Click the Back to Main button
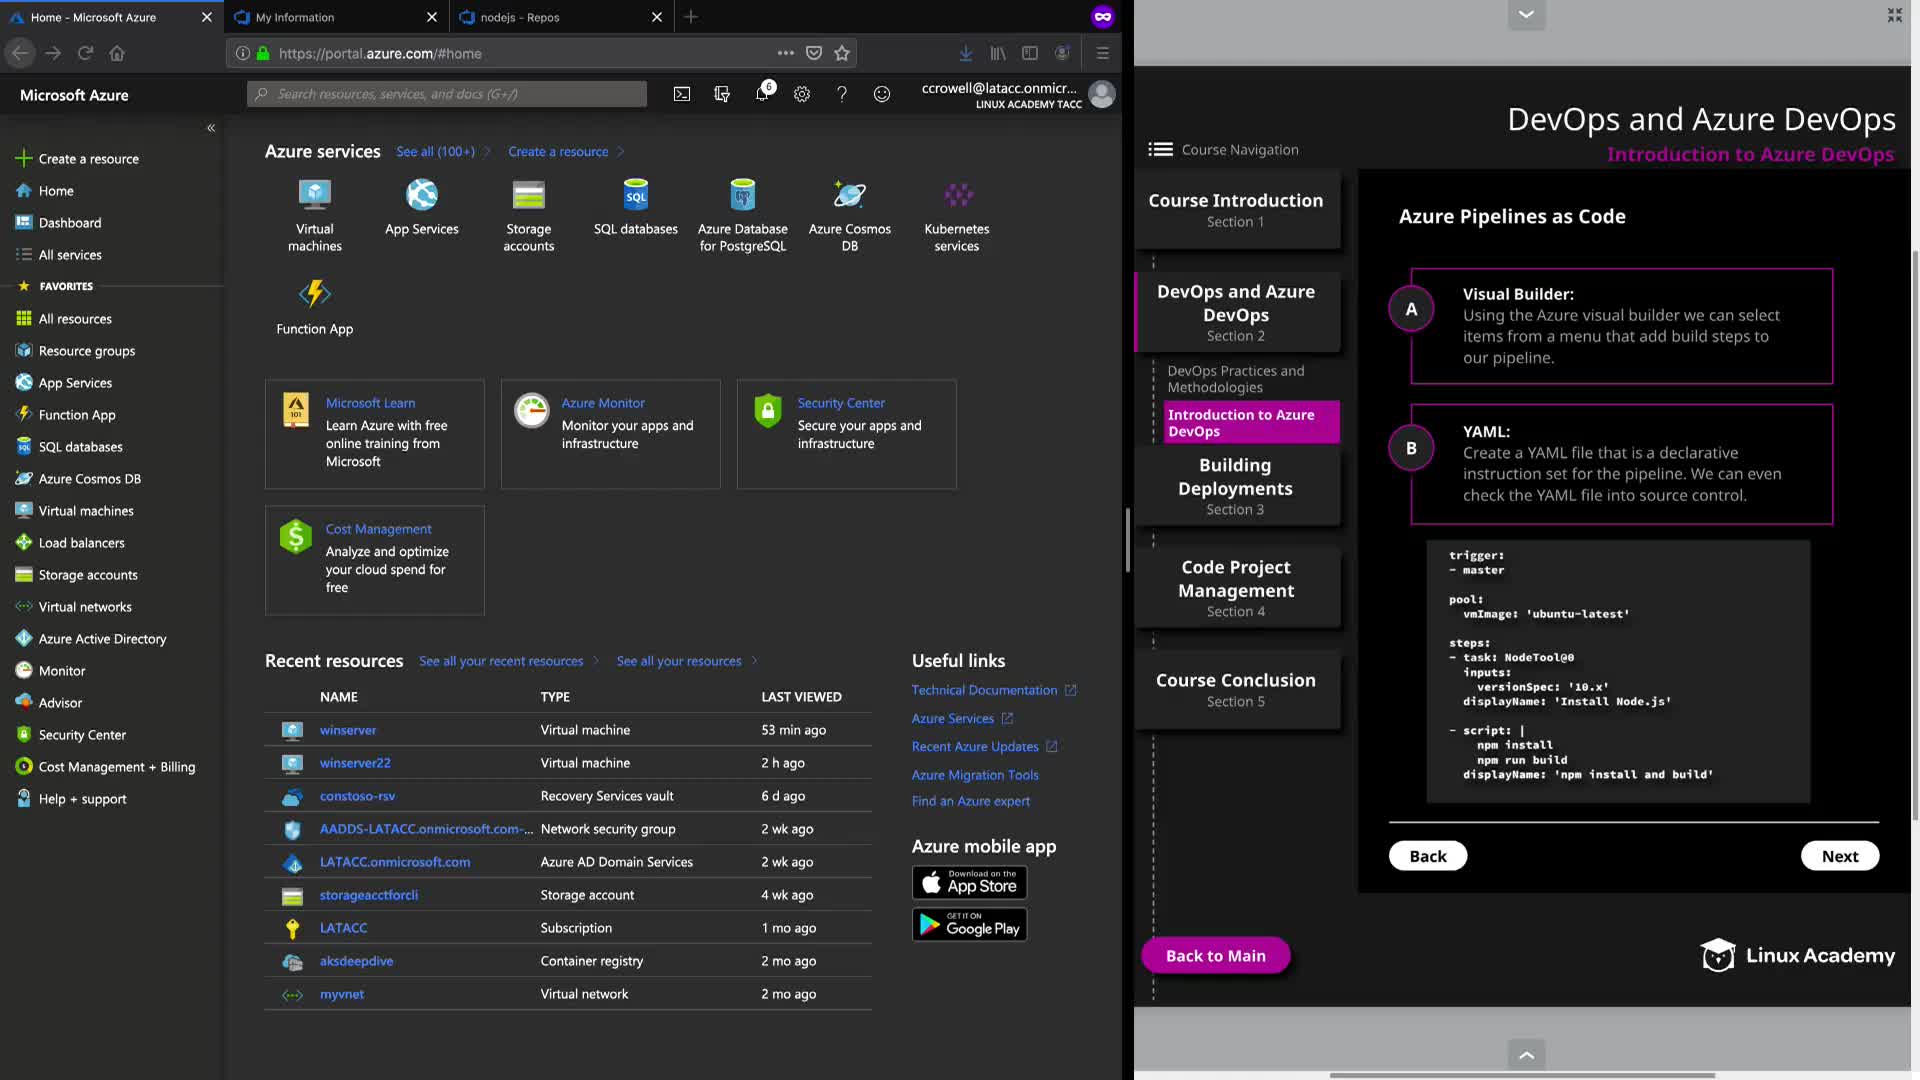The height and width of the screenshot is (1080, 1920). [x=1215, y=956]
